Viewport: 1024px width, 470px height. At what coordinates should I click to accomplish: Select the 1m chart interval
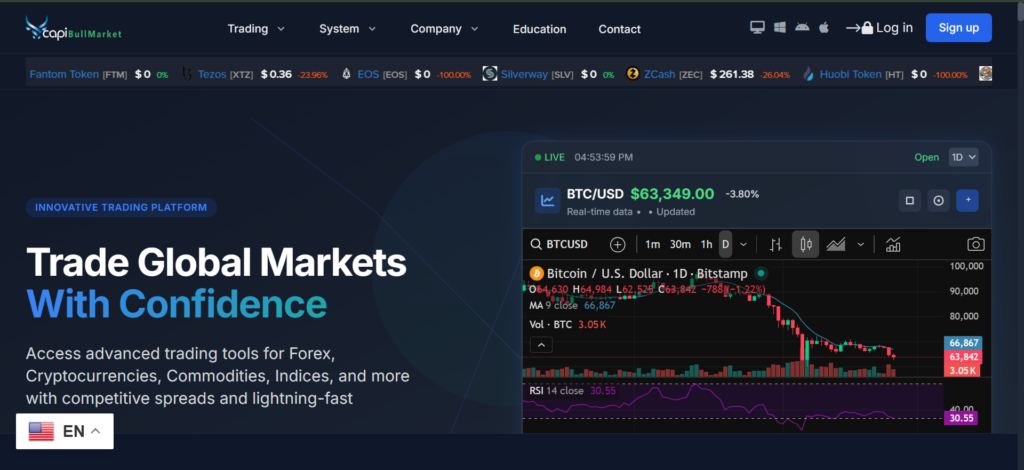click(652, 244)
